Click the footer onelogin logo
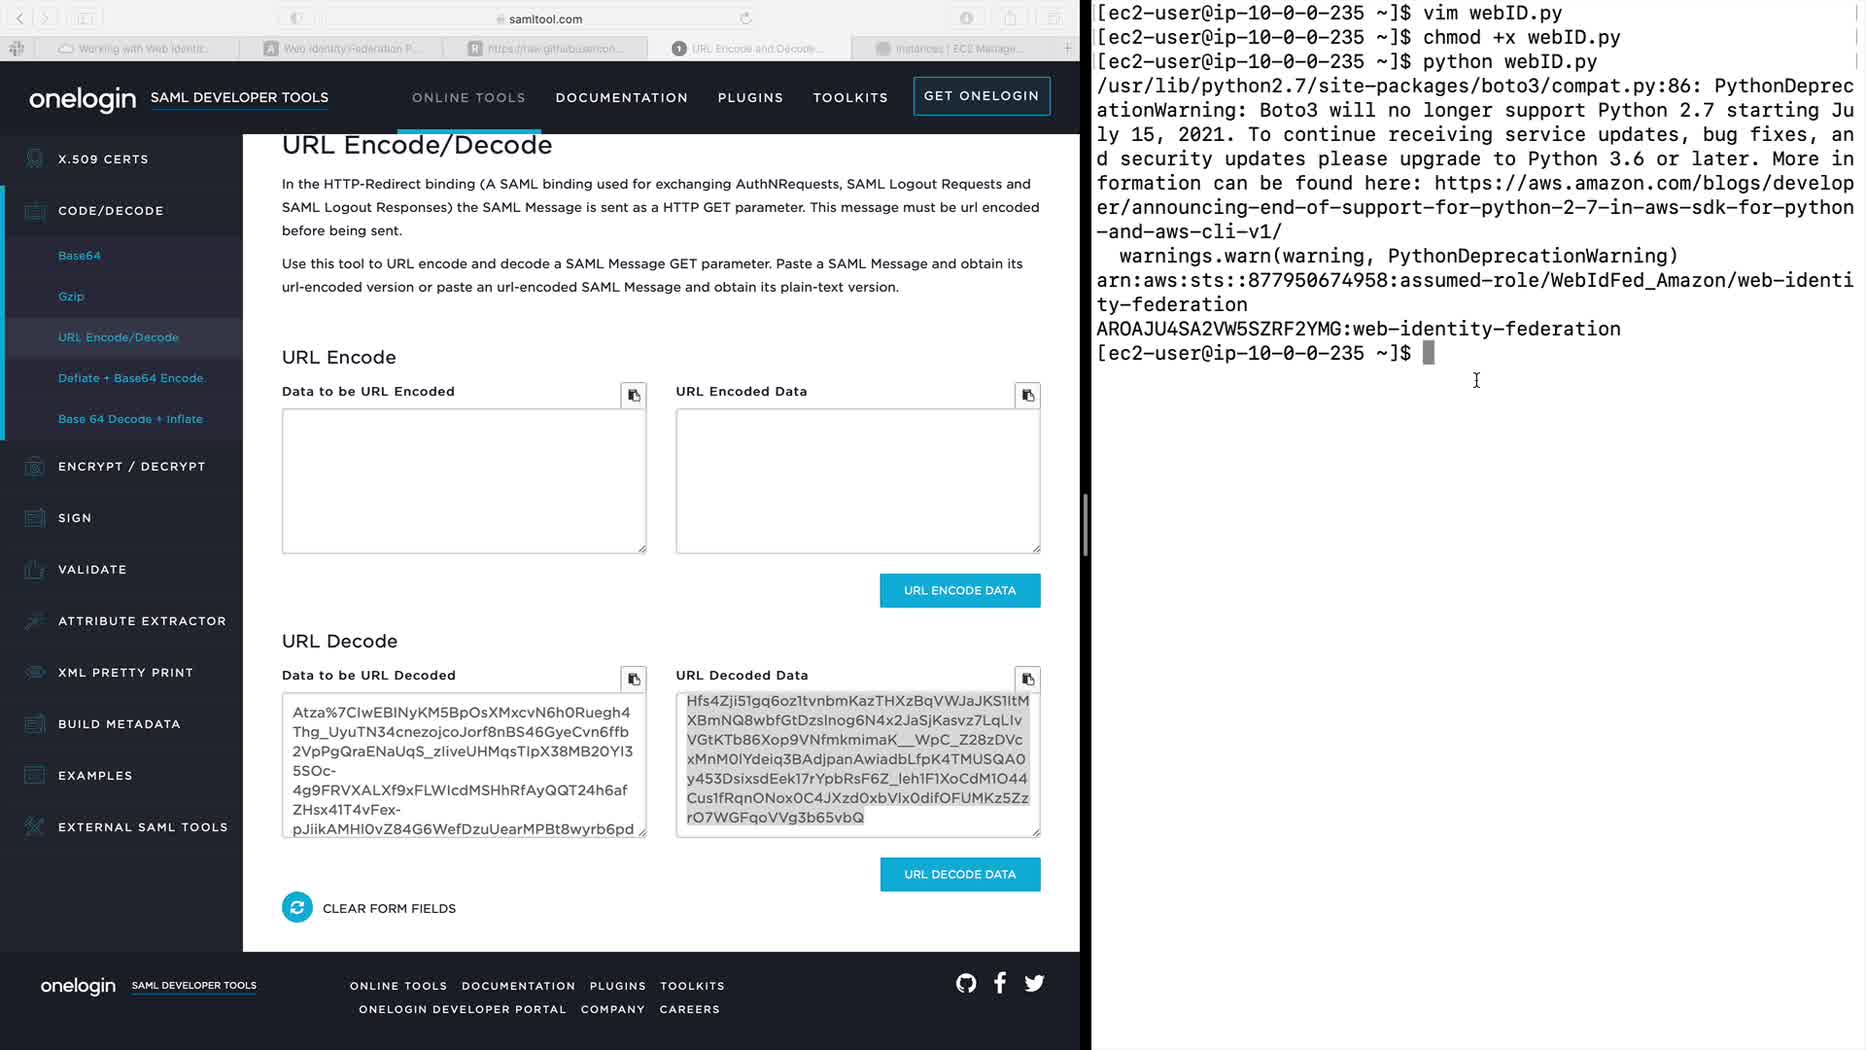Image resolution: width=1866 pixels, height=1050 pixels. click(78, 986)
